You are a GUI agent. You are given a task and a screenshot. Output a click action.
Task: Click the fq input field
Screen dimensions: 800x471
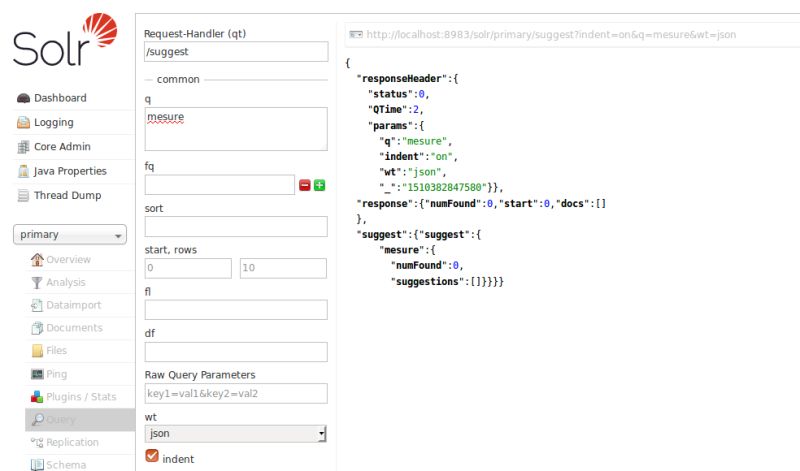pos(220,185)
